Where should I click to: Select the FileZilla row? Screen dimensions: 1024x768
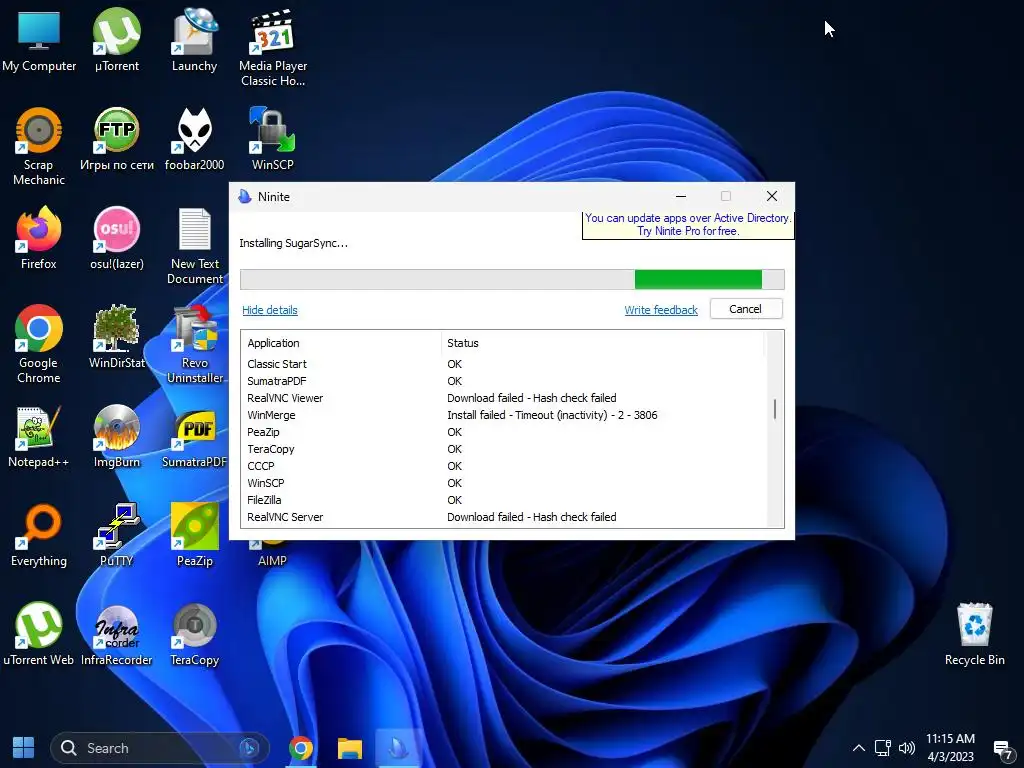point(502,500)
